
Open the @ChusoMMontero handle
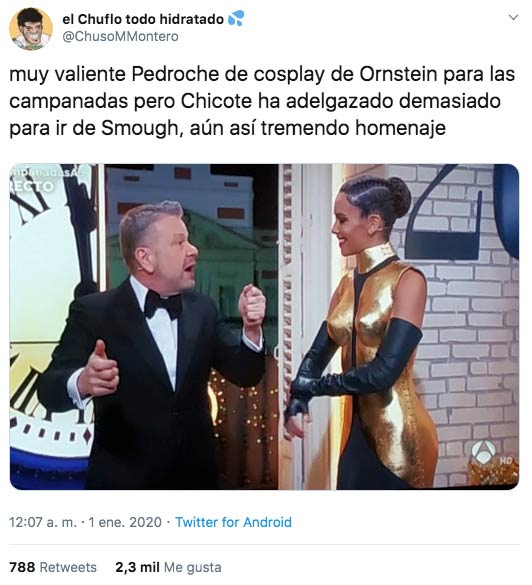tap(121, 37)
